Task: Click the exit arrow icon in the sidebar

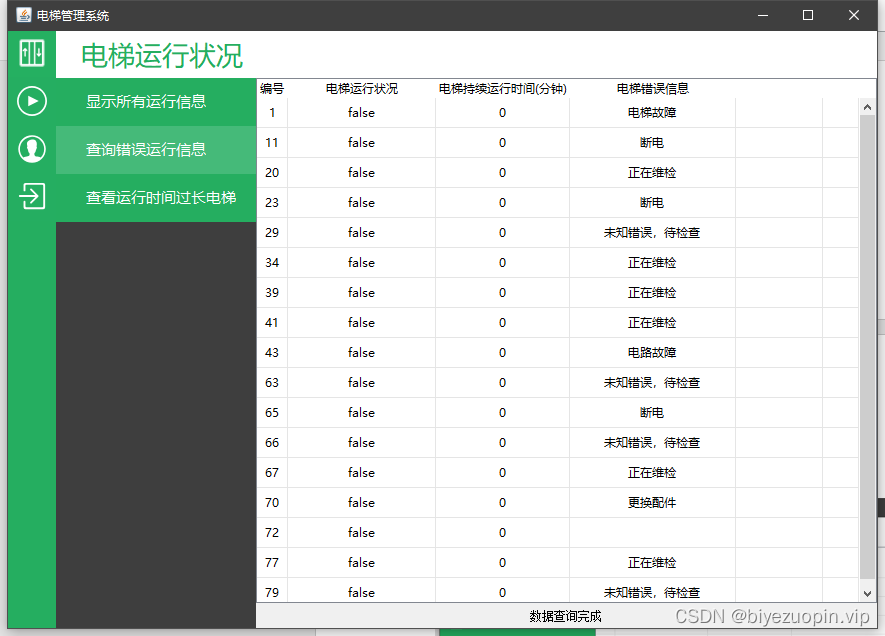Action: (x=30, y=196)
